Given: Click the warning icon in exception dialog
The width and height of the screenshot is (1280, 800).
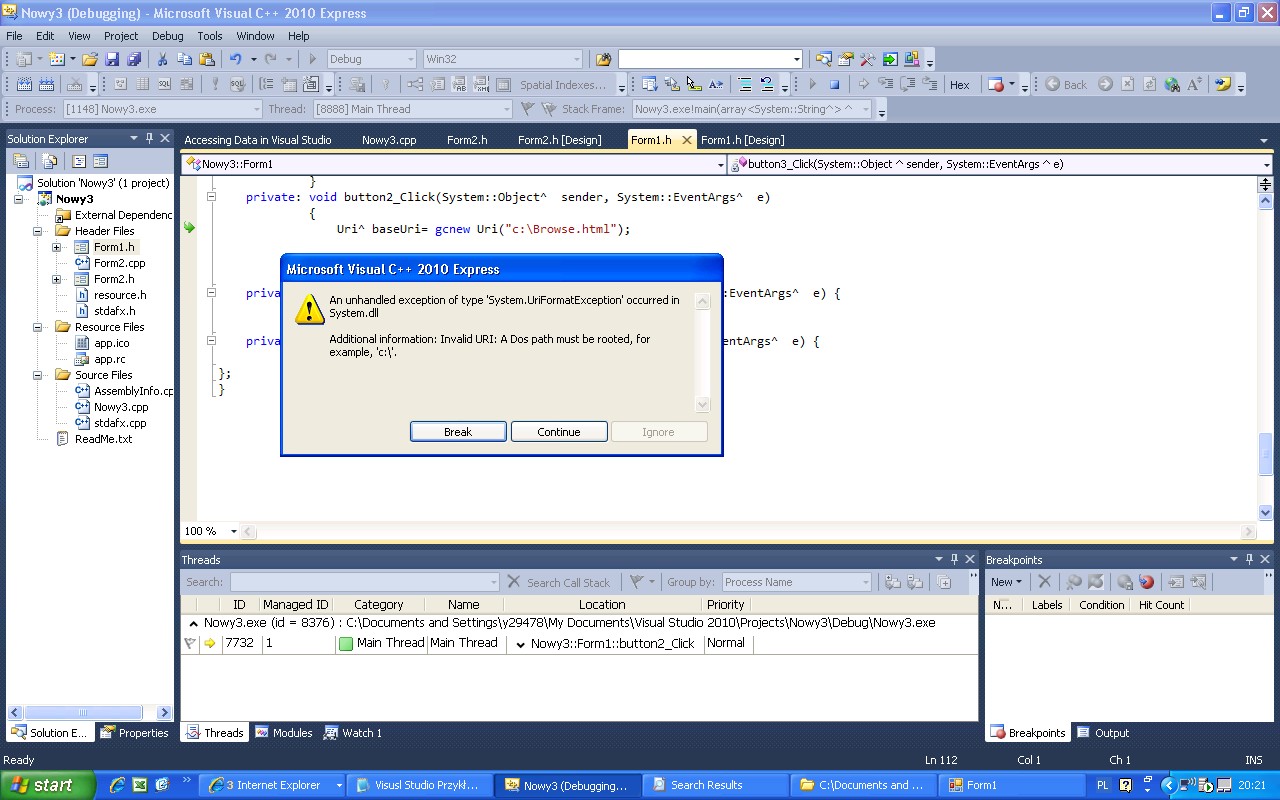Looking at the screenshot, I should click(x=309, y=309).
